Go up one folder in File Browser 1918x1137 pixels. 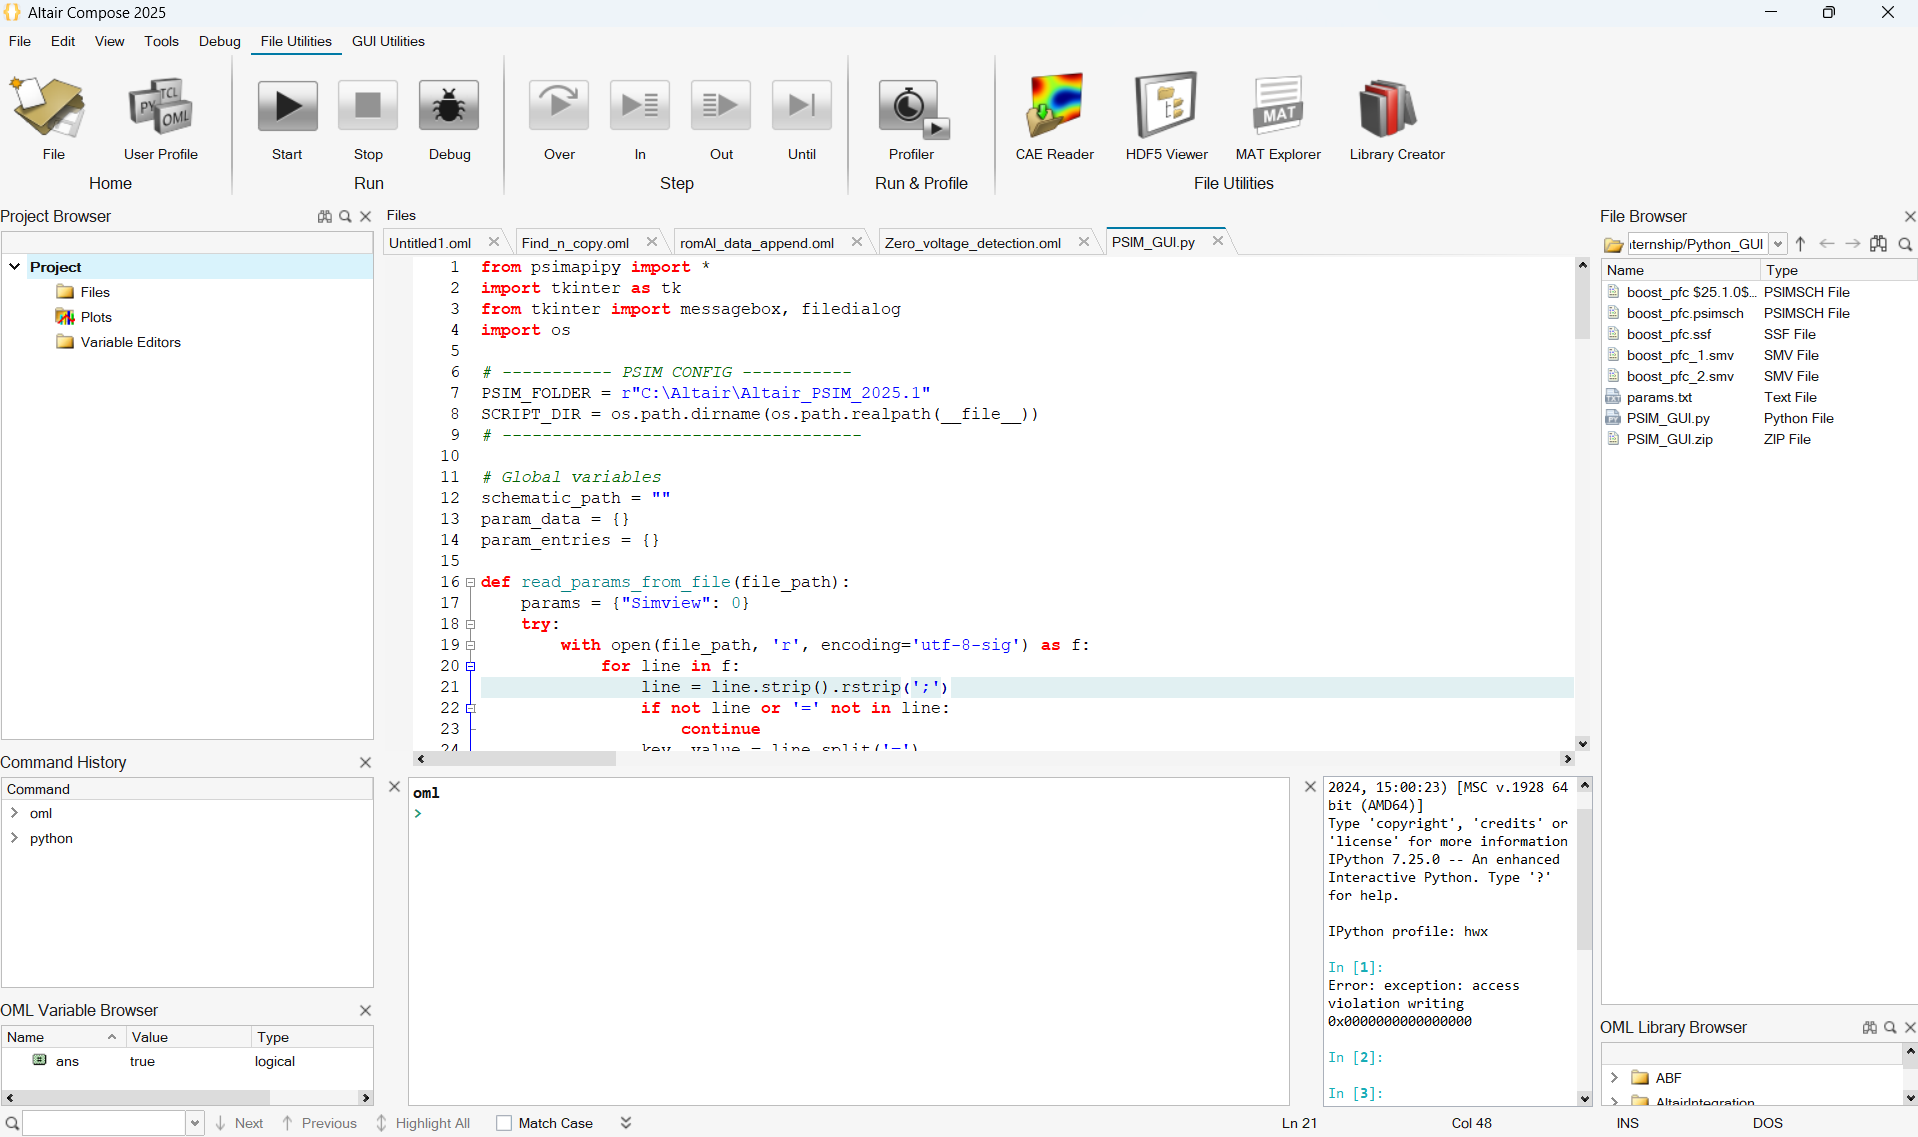pos(1800,244)
